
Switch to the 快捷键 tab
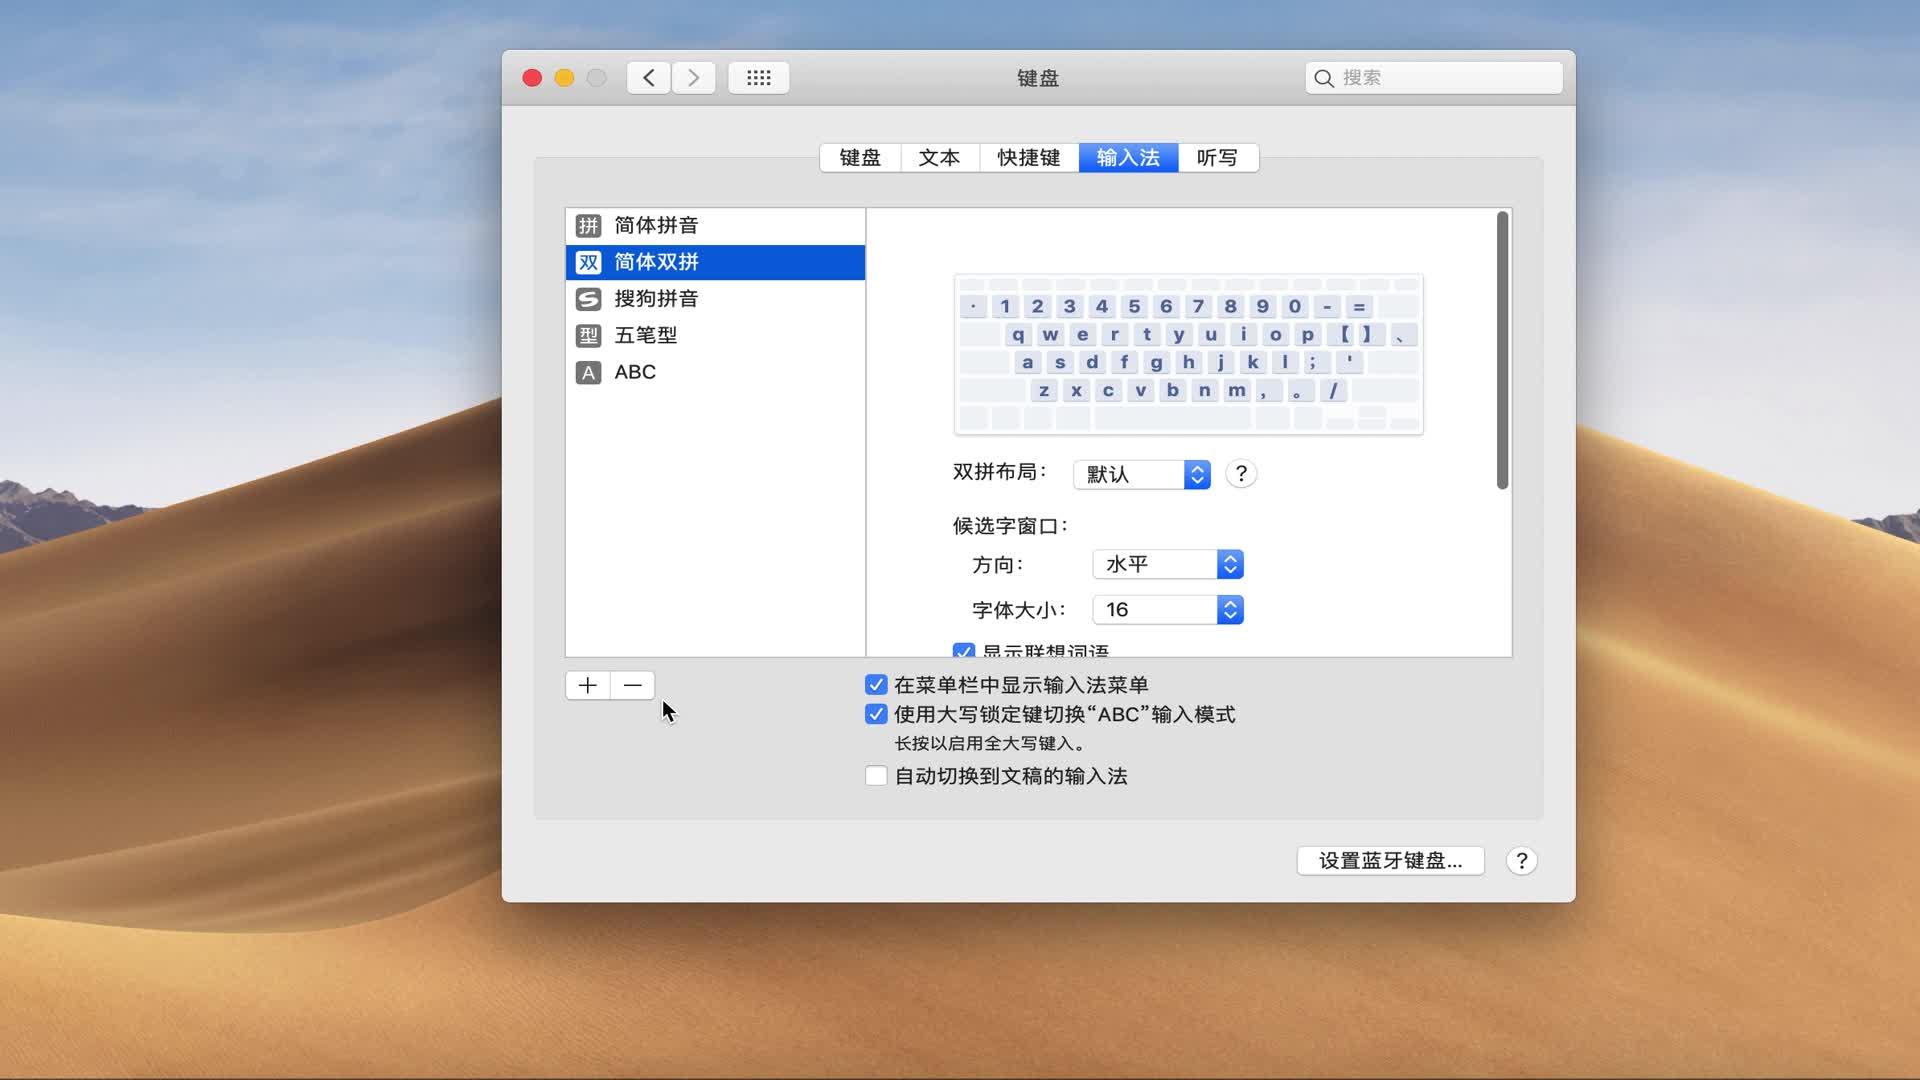[x=1029, y=158]
